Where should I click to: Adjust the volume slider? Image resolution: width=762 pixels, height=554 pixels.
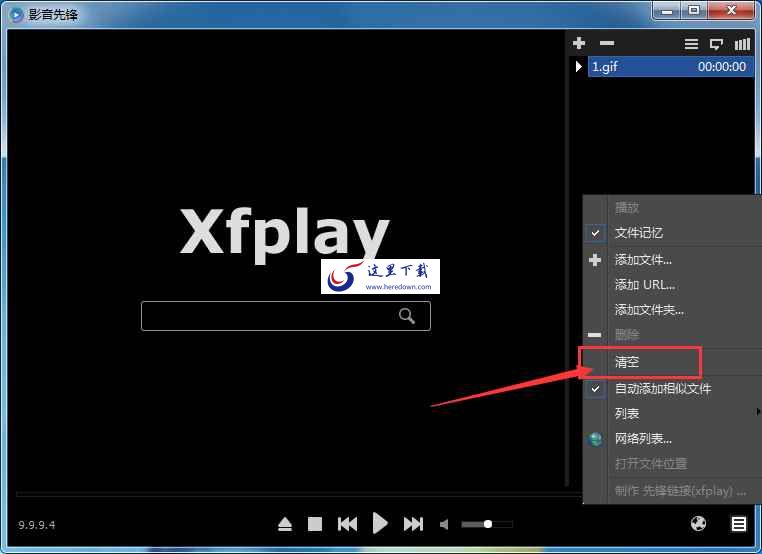point(487,524)
